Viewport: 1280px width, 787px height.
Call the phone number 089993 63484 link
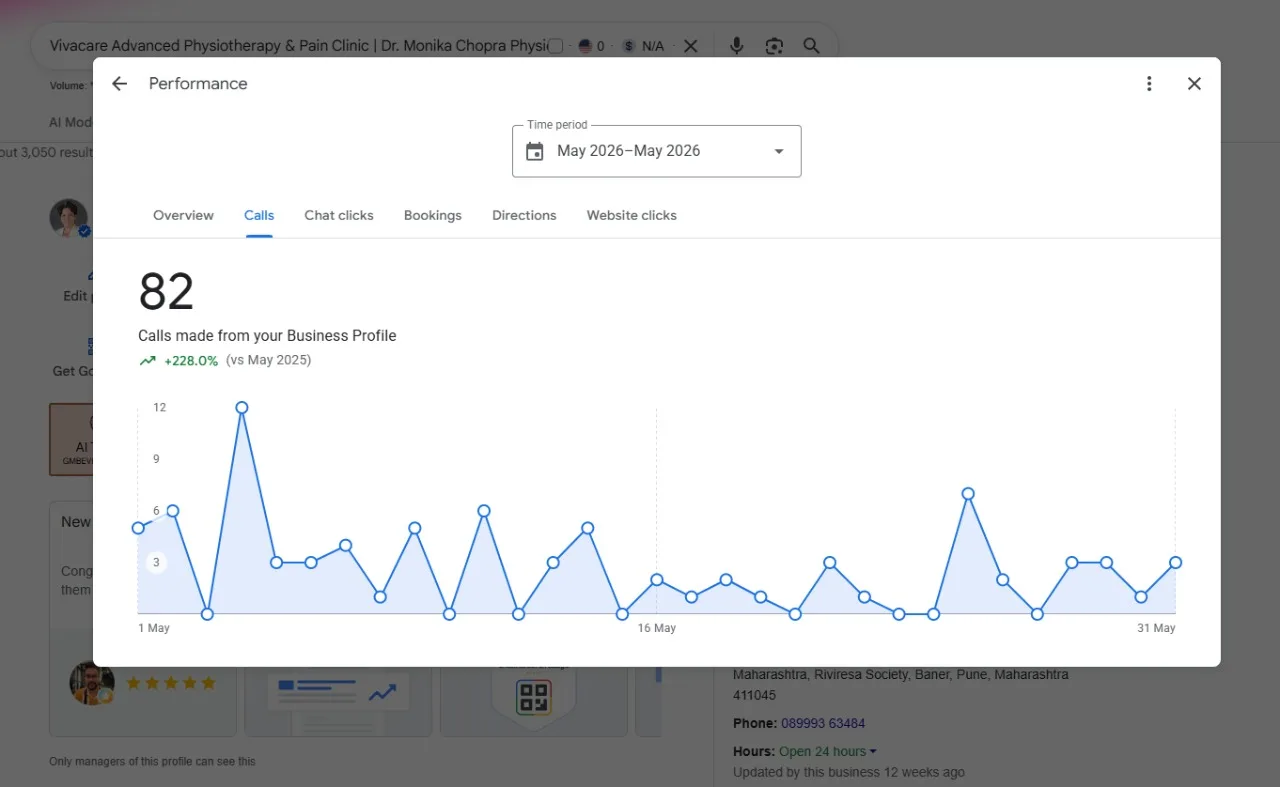823,723
